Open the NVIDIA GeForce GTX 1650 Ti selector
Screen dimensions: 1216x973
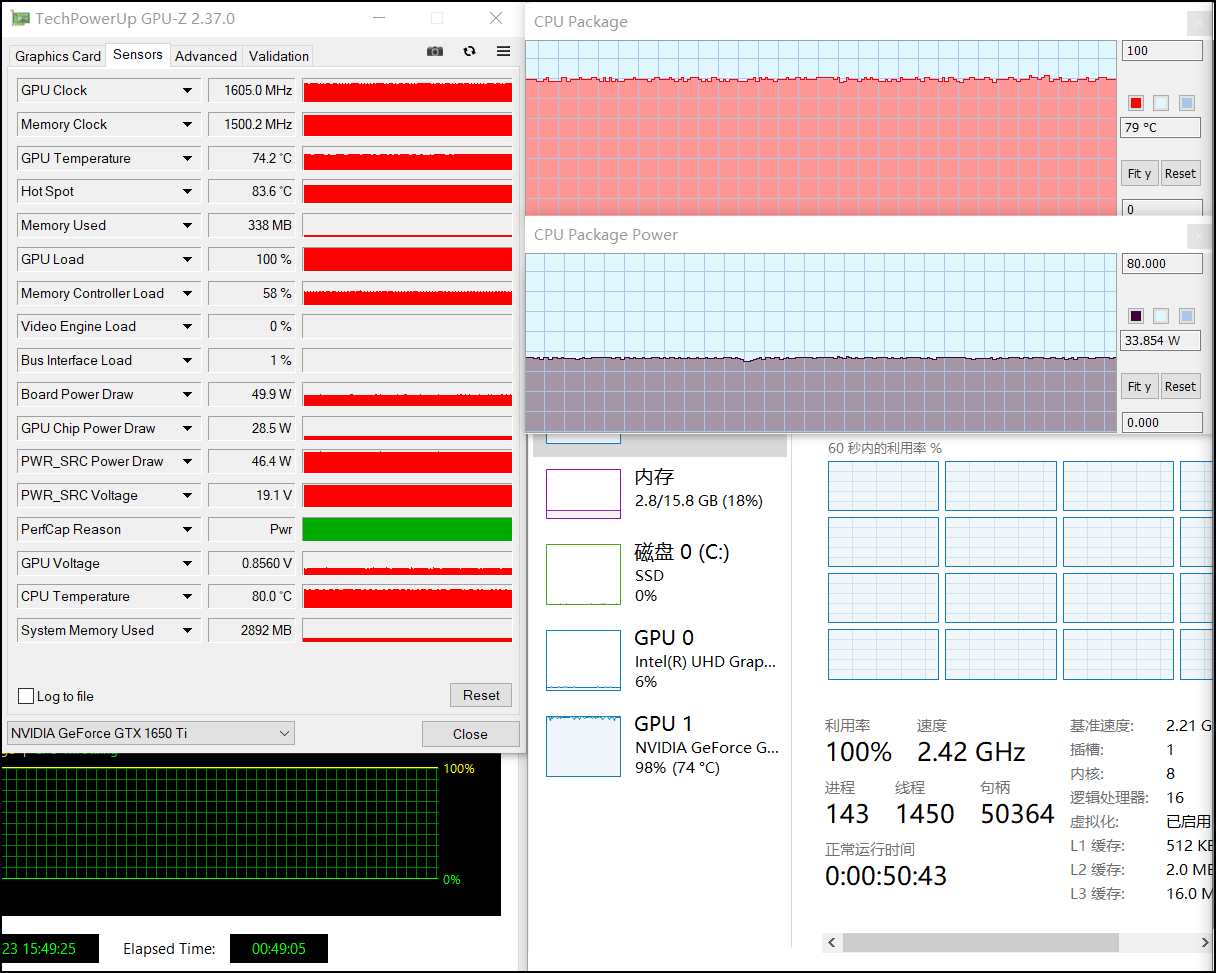point(150,733)
